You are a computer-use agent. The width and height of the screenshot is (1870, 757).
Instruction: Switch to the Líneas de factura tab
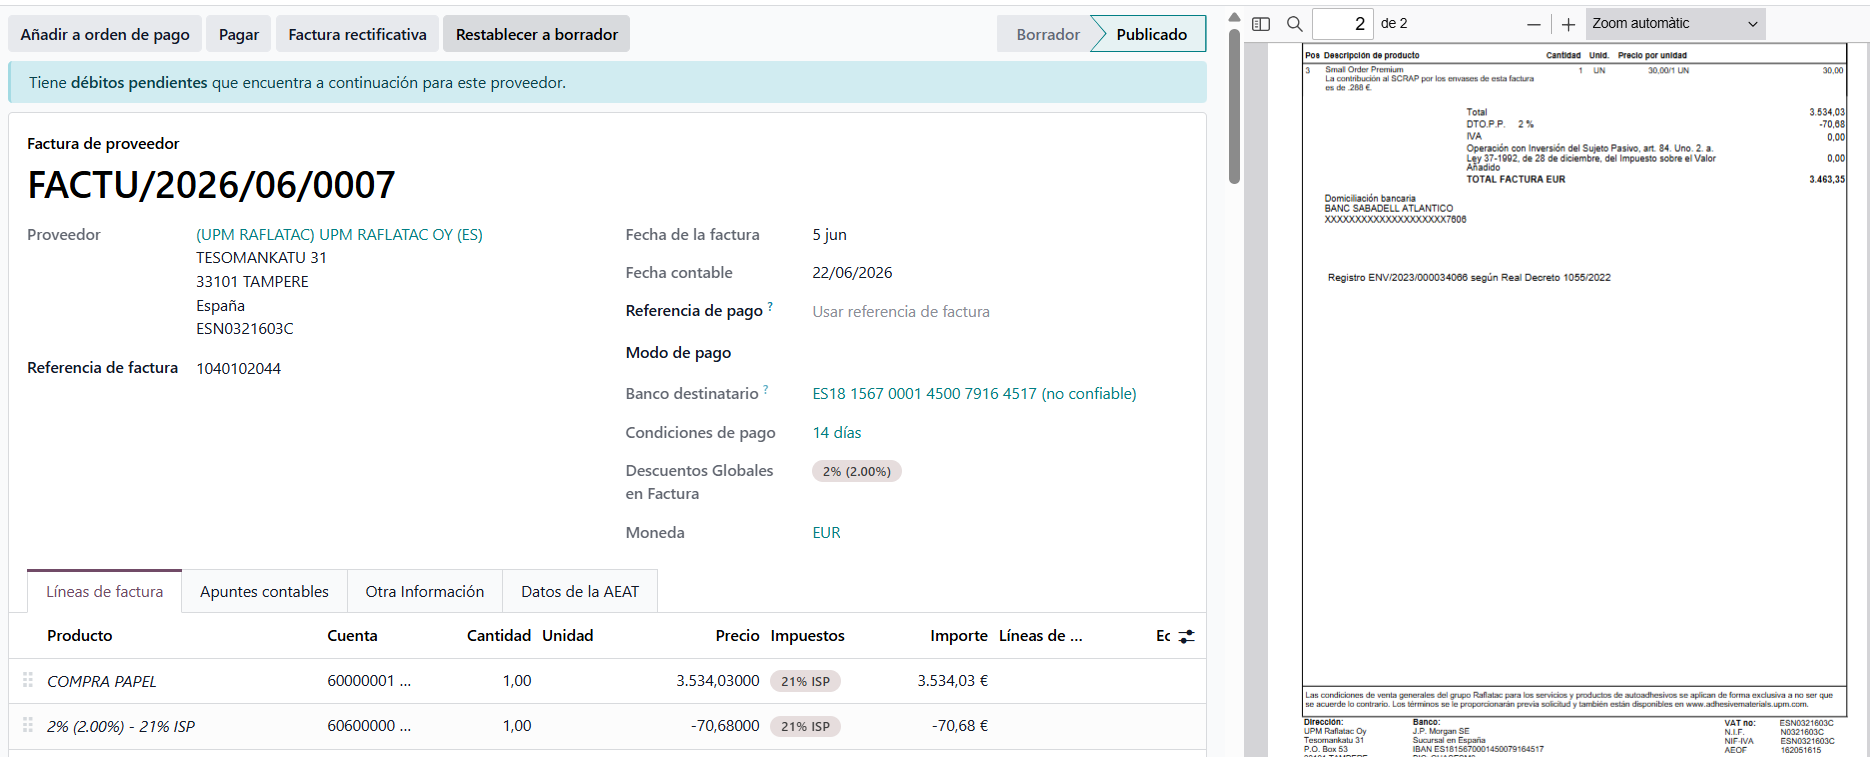tap(105, 591)
